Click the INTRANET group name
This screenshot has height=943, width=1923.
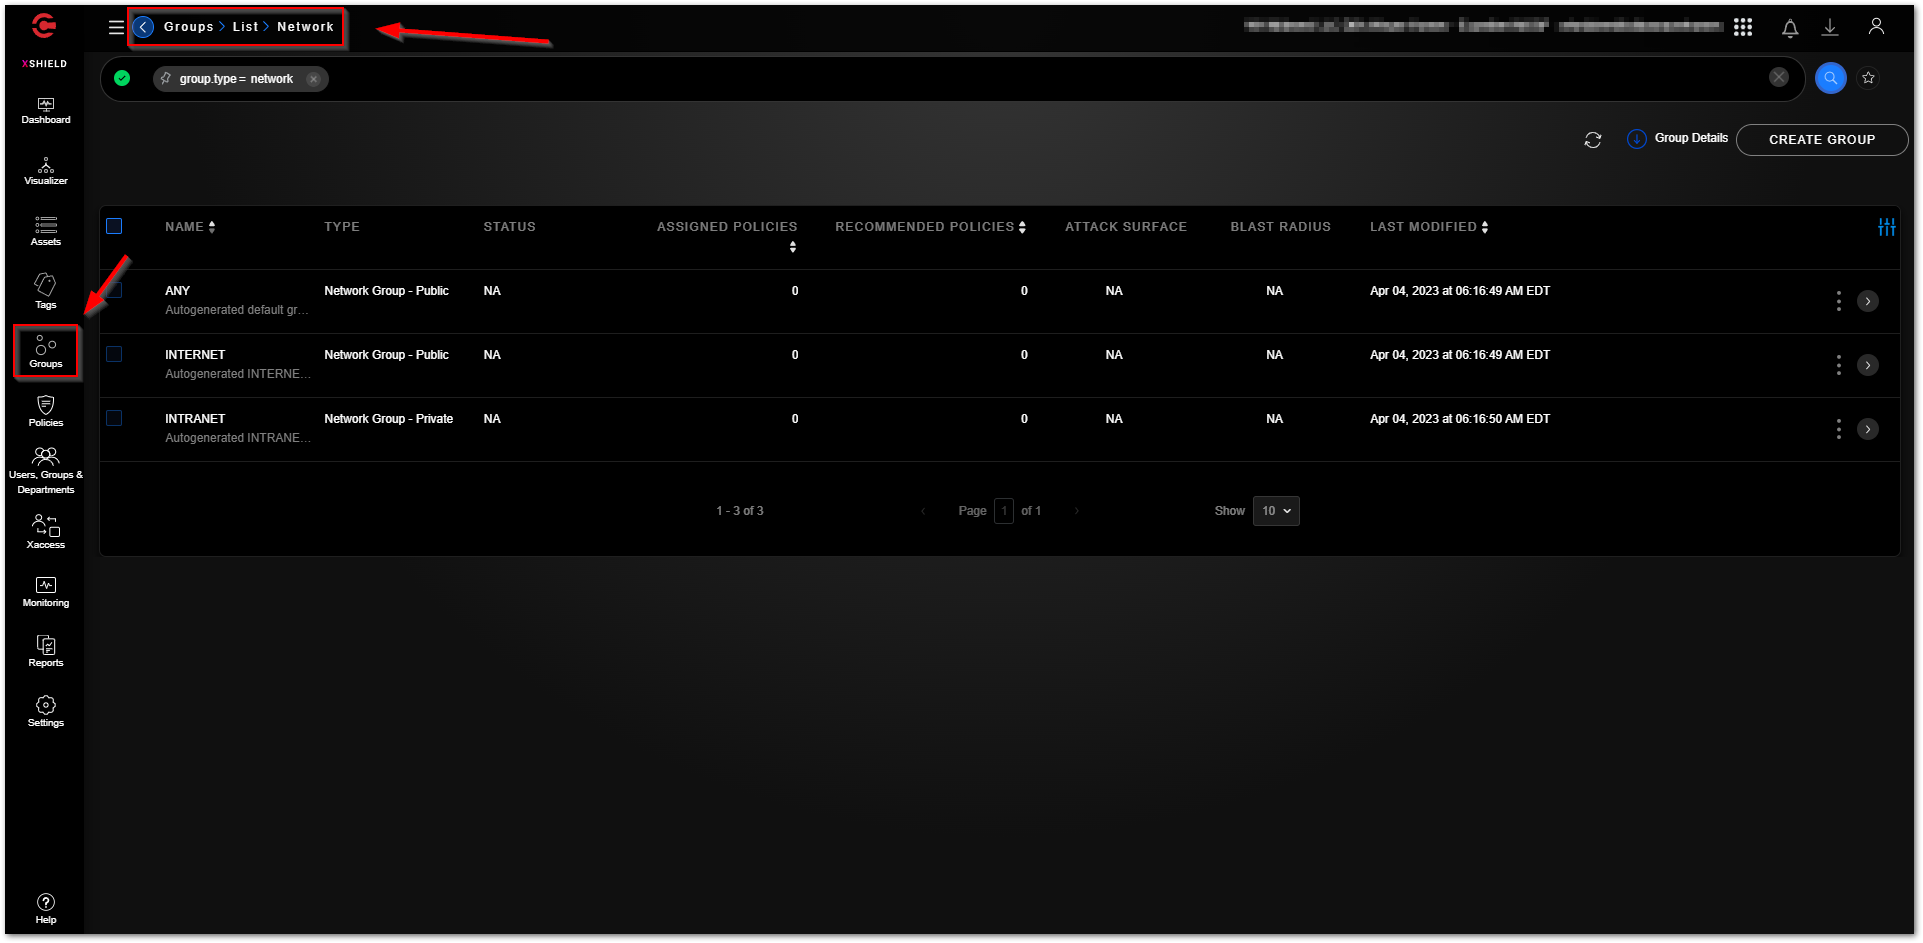point(195,419)
